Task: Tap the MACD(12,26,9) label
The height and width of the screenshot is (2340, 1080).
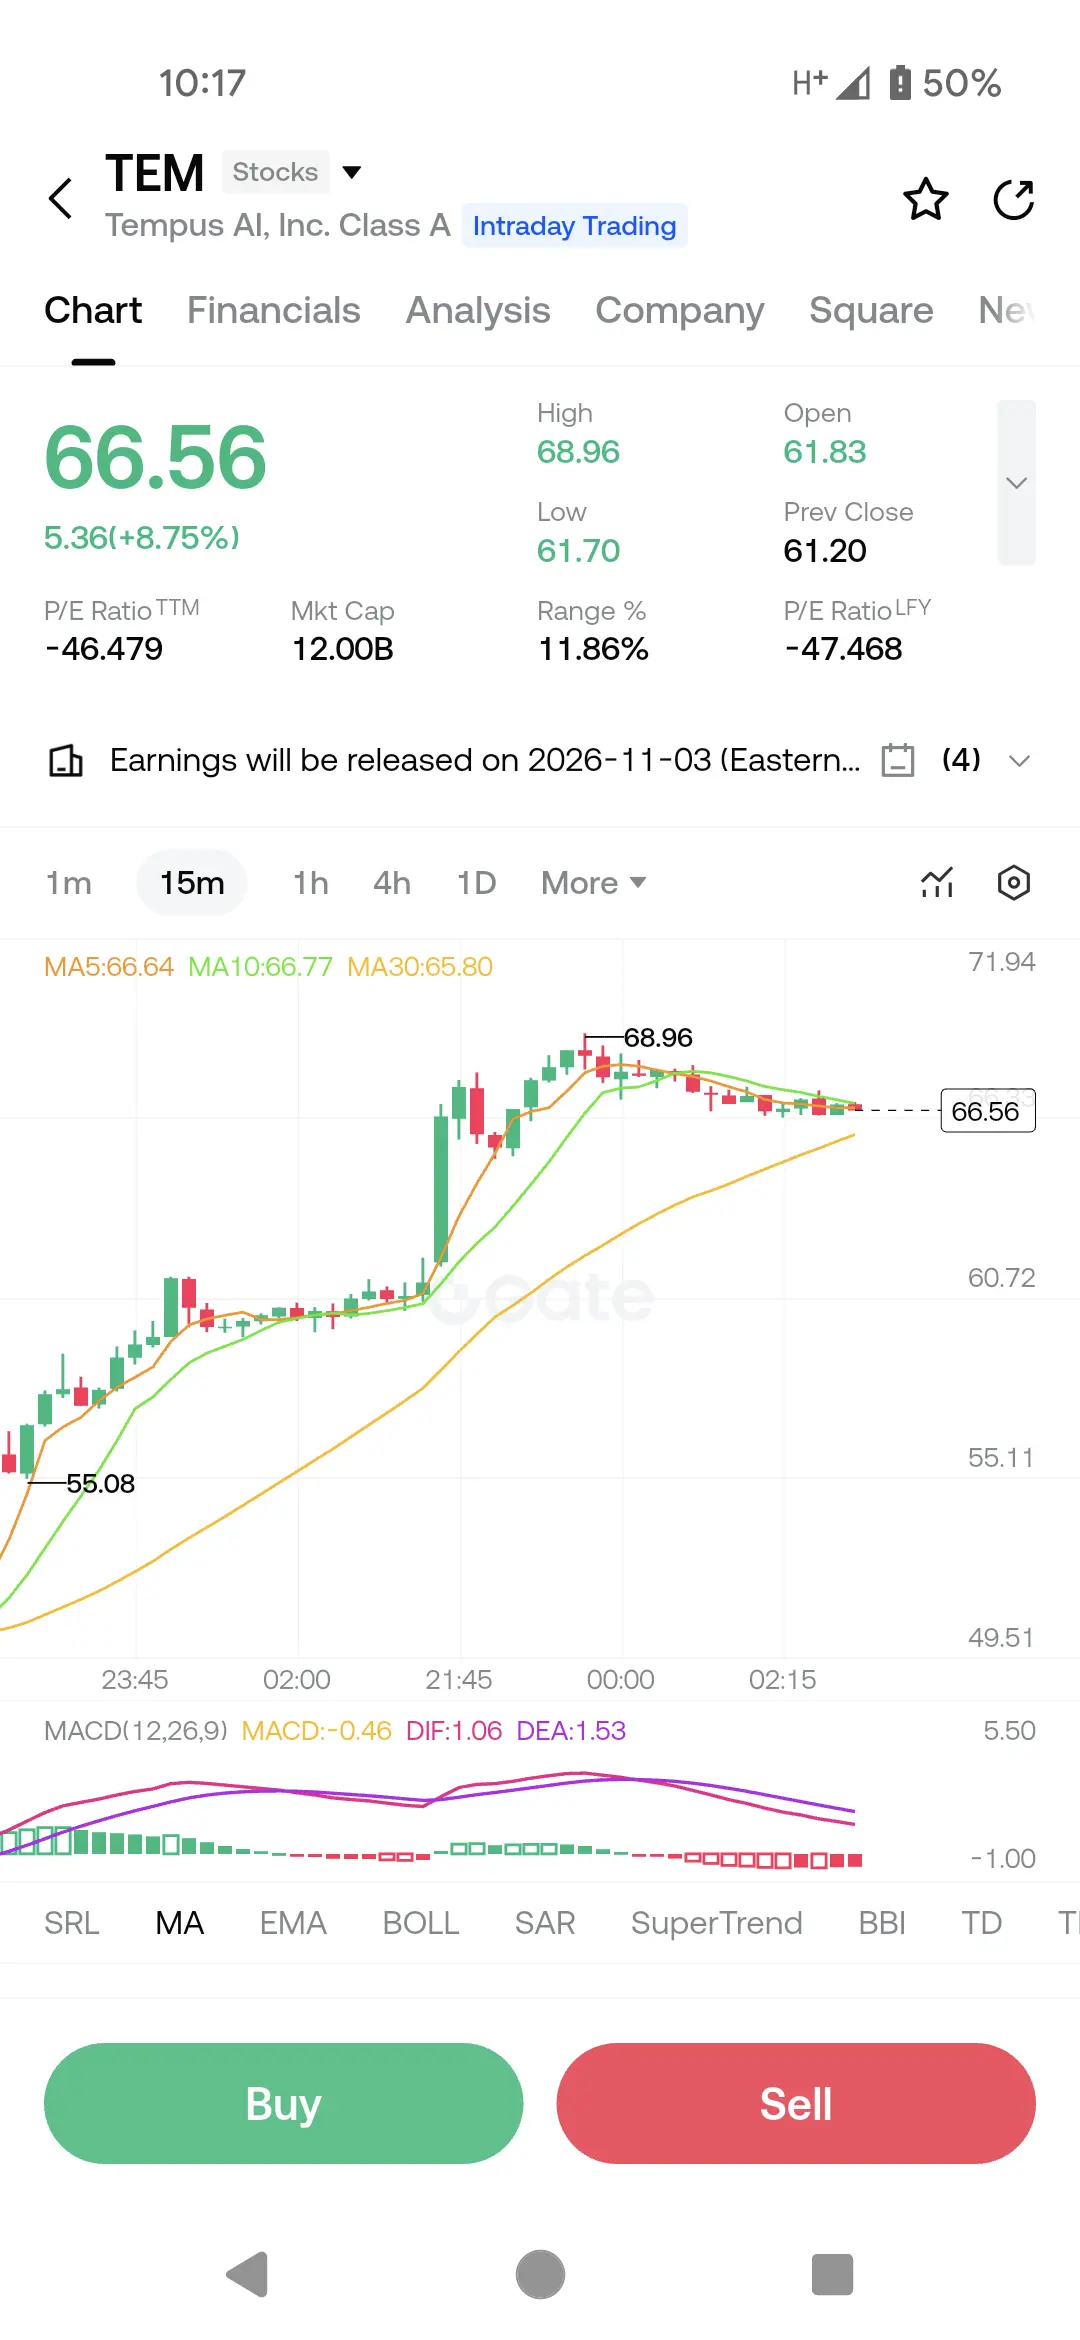Action: pyautogui.click(x=136, y=1731)
